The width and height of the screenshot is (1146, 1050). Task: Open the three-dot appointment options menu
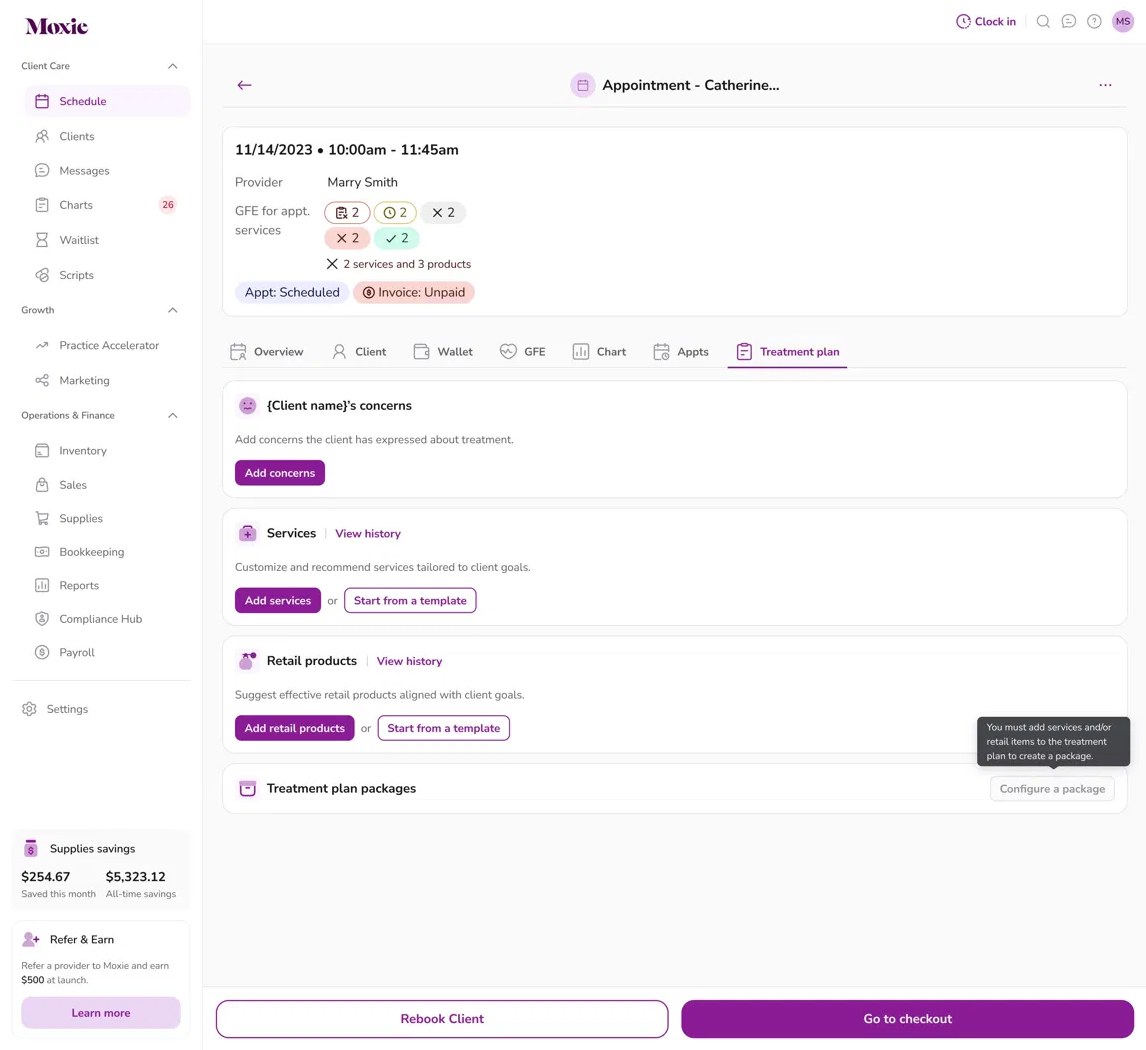click(1105, 85)
